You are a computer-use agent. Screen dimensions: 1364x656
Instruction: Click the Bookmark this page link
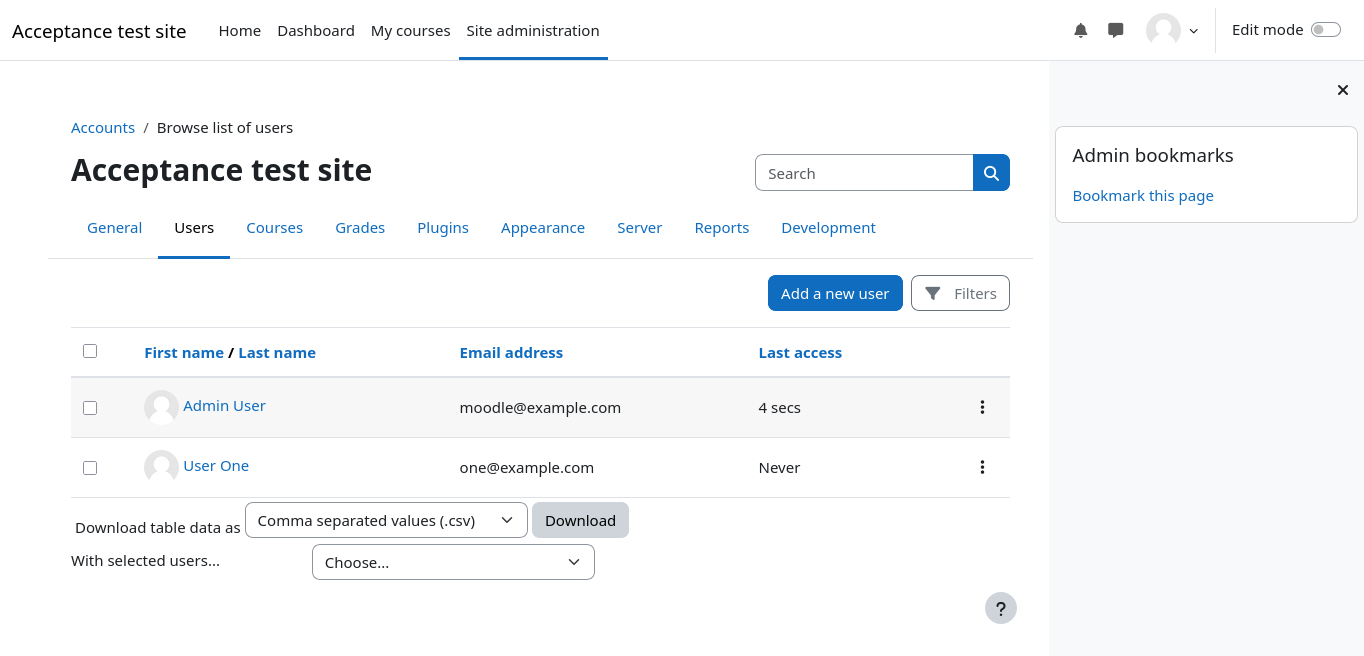tap(1143, 196)
